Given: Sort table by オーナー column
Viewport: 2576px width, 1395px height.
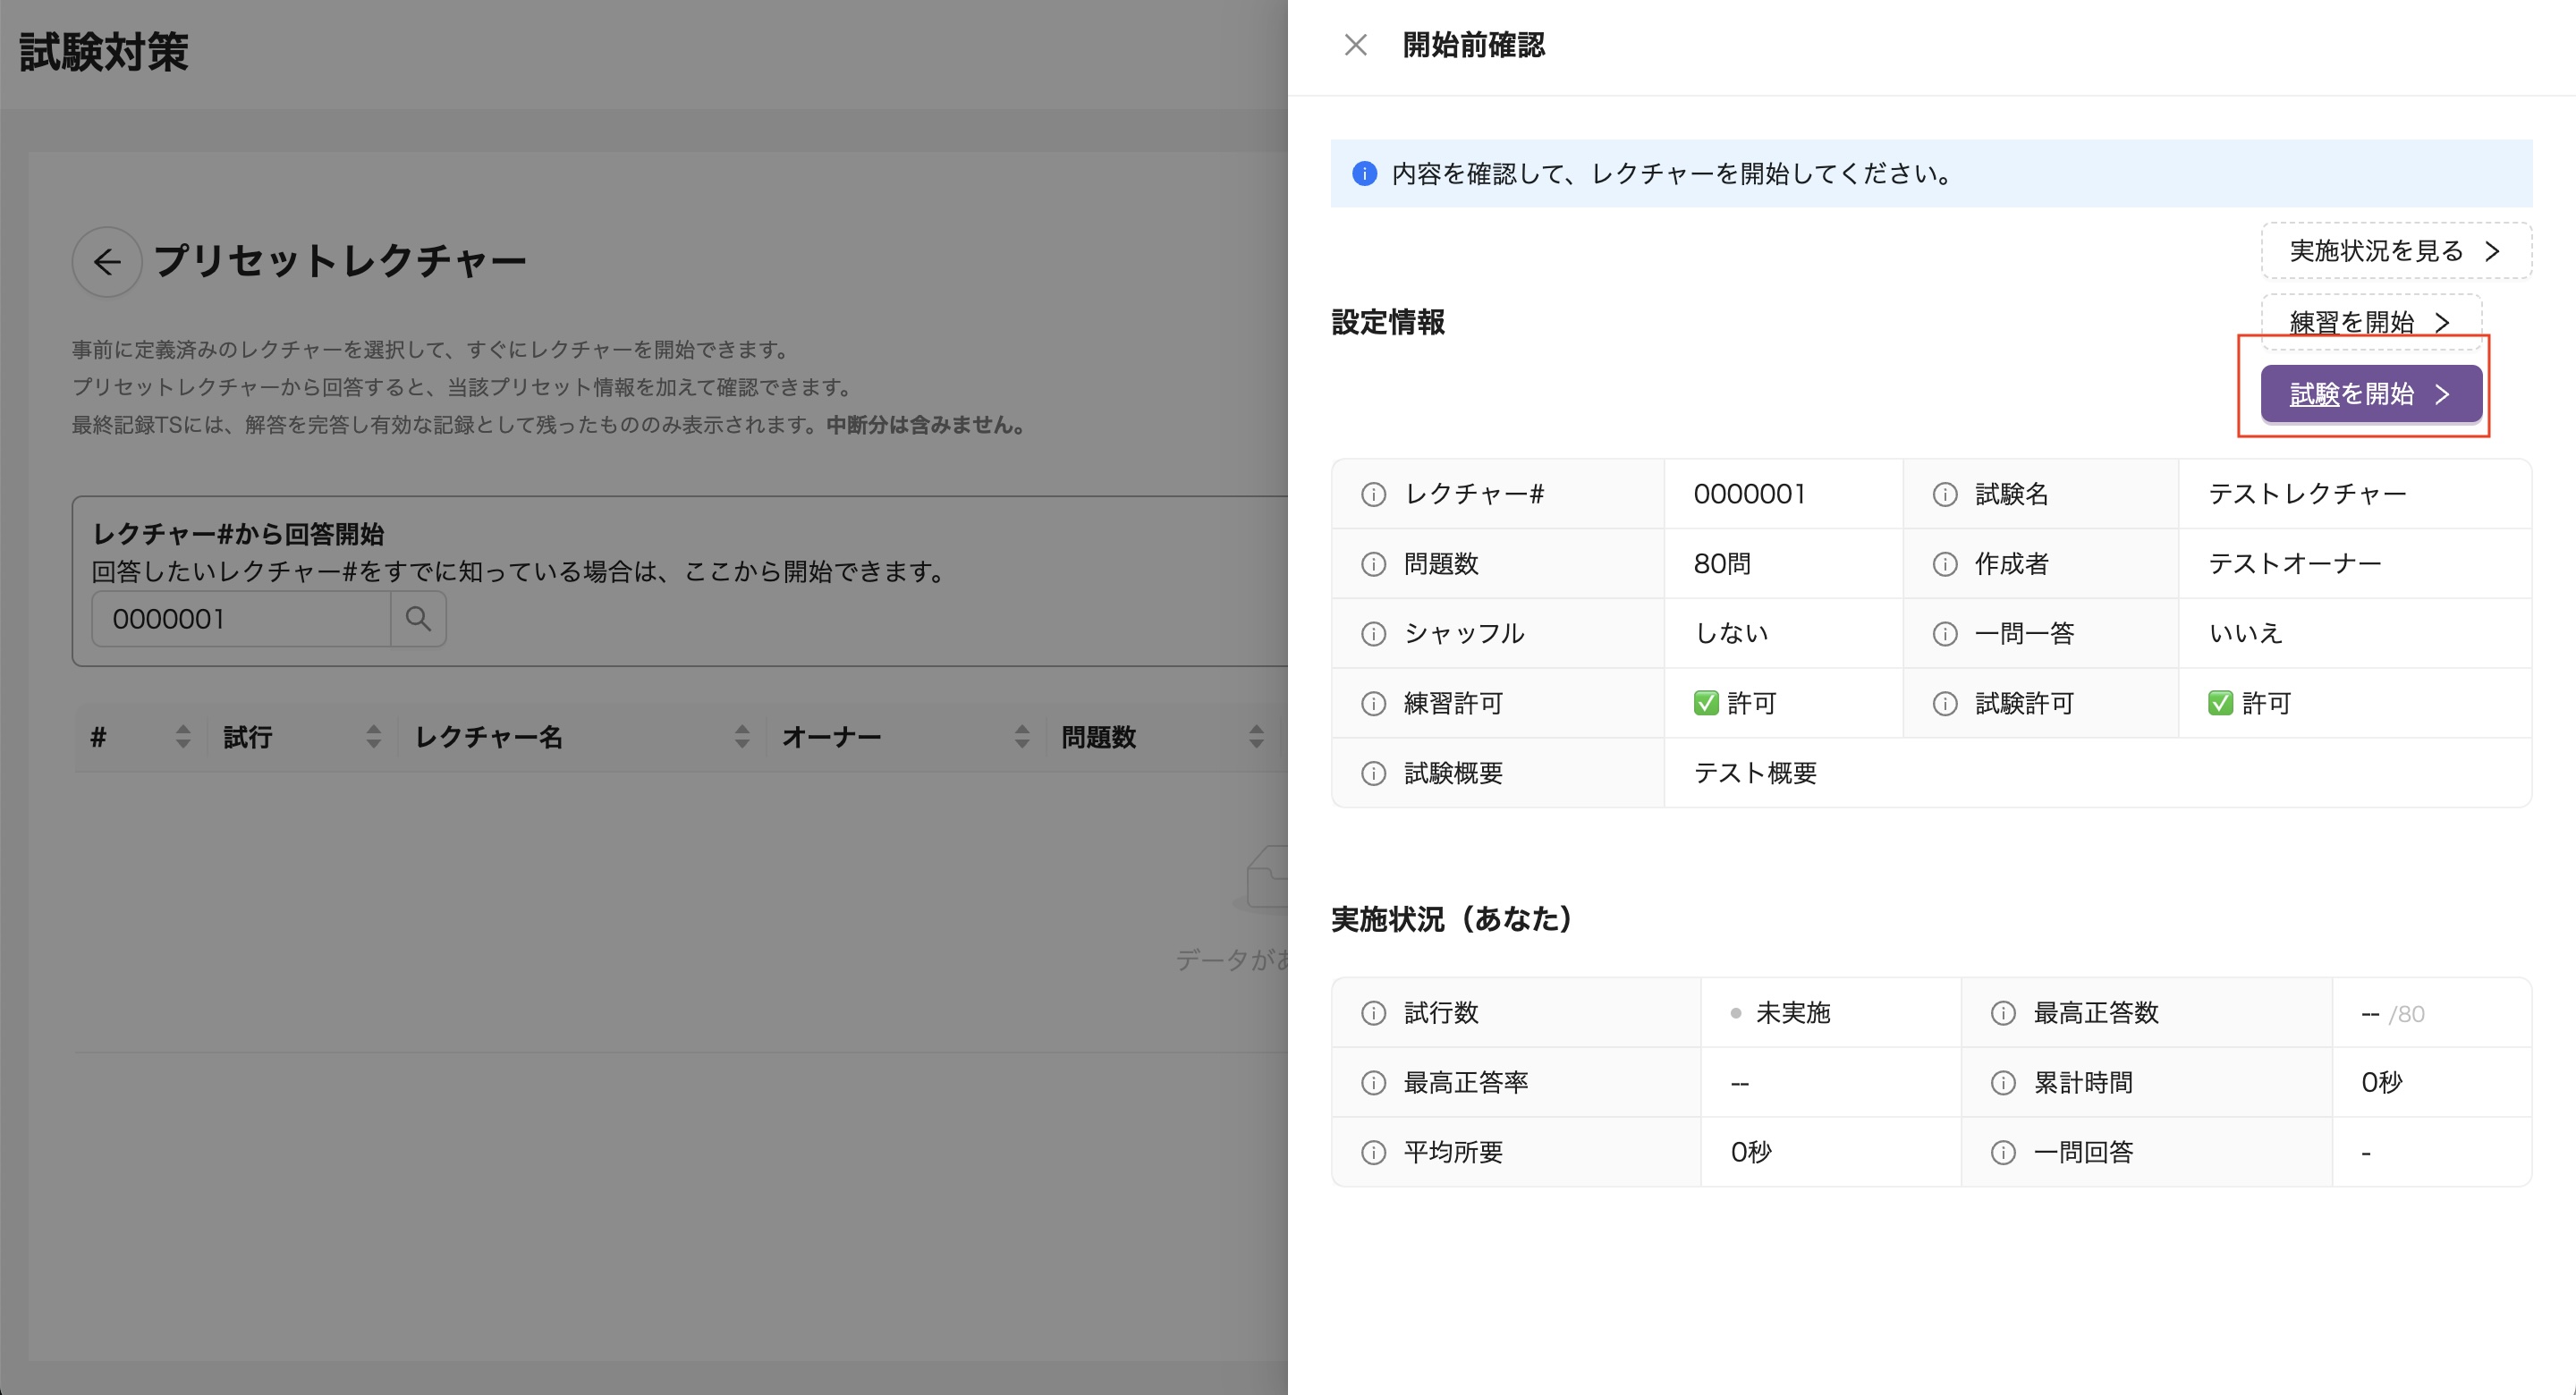Looking at the screenshot, I should 1022,737.
